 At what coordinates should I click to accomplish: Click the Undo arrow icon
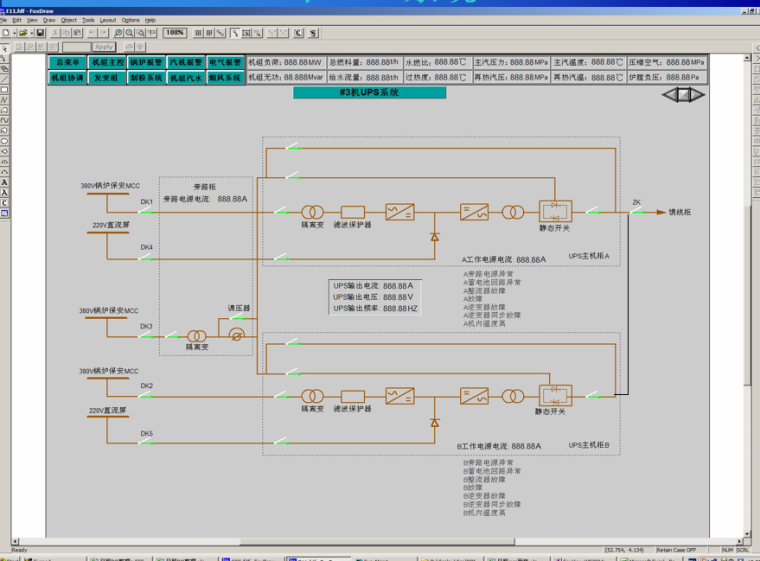pos(90,33)
